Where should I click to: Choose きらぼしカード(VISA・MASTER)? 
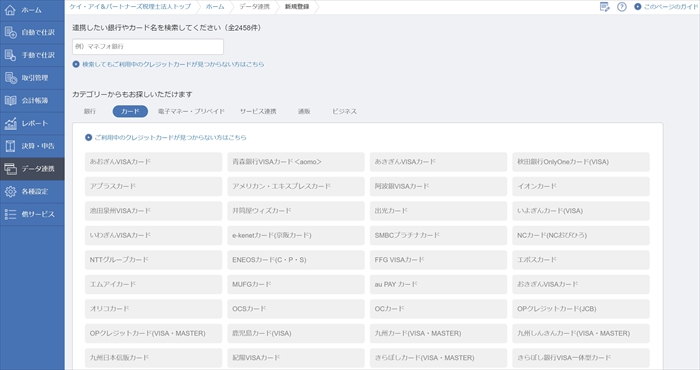[x=438, y=358]
